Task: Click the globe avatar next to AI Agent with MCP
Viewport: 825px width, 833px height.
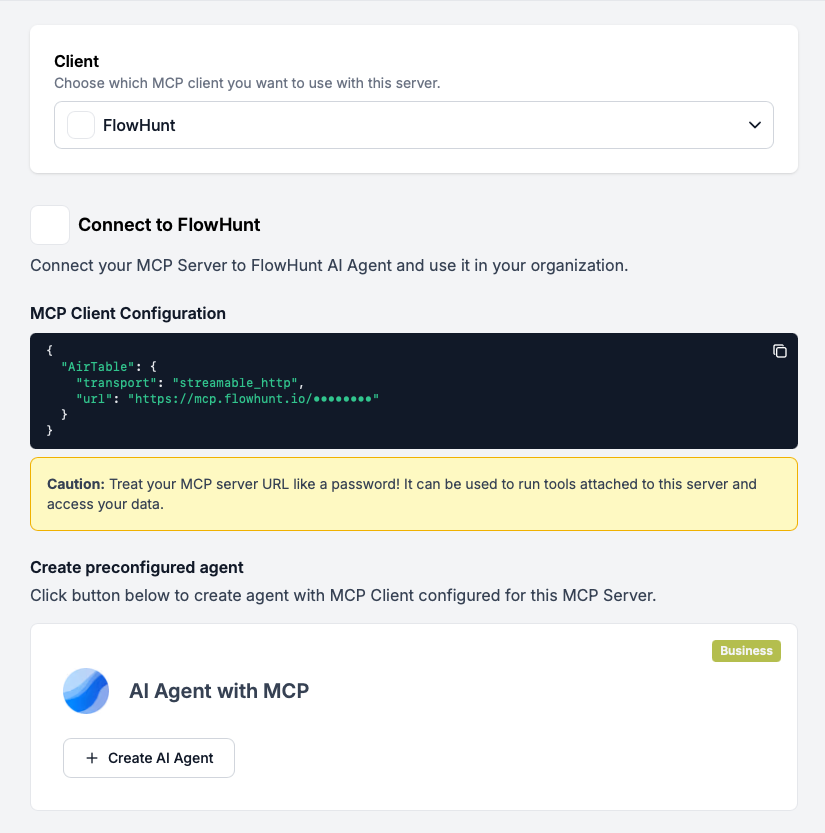Action: [x=86, y=691]
